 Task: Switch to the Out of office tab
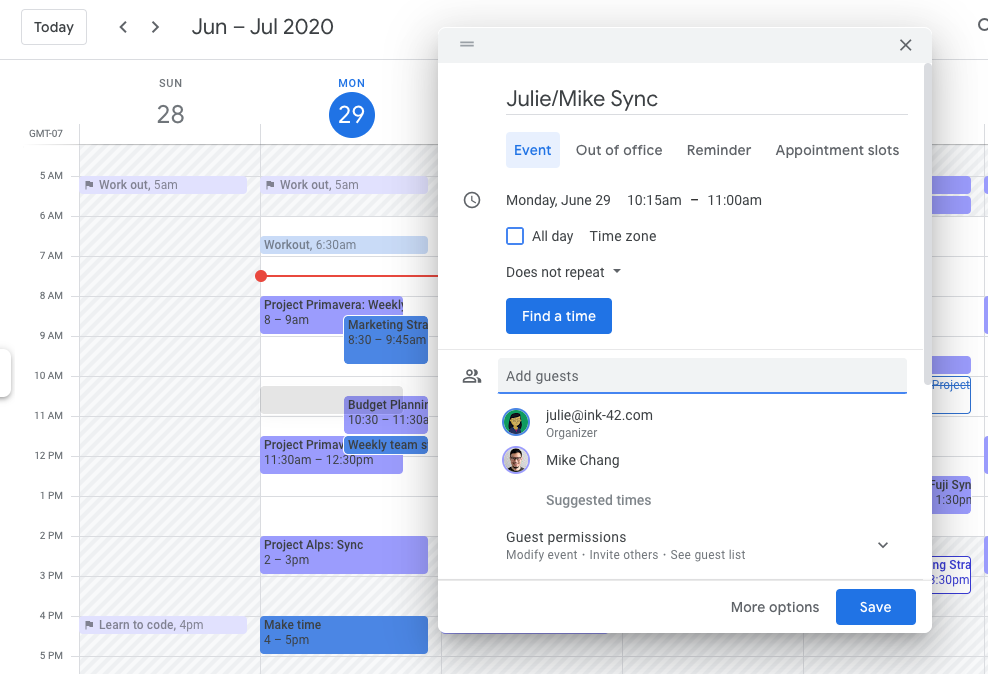click(618, 150)
